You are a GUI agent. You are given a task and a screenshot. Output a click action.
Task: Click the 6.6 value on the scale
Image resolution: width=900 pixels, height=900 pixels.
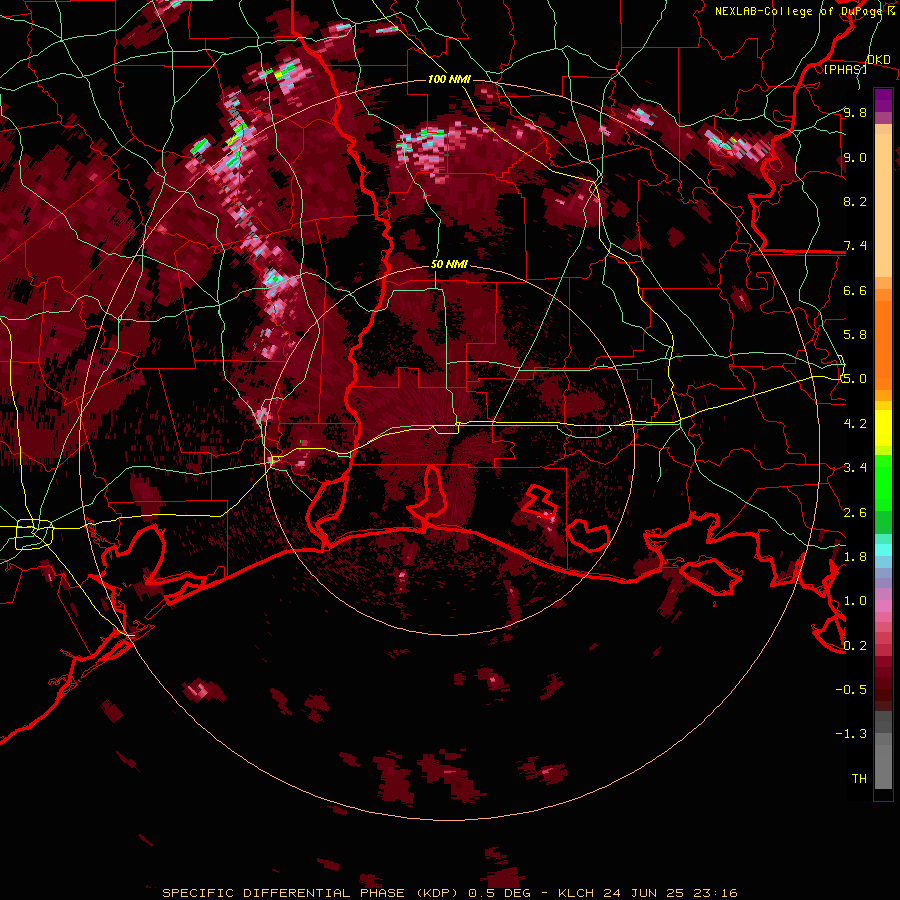855,290
